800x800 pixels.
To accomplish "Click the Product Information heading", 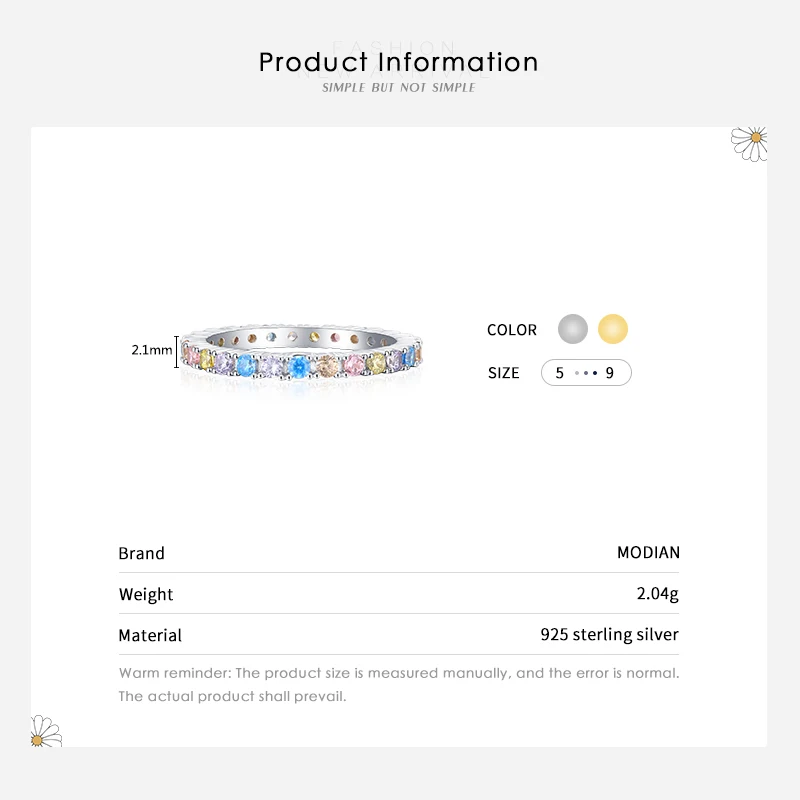I will point(399,62).
